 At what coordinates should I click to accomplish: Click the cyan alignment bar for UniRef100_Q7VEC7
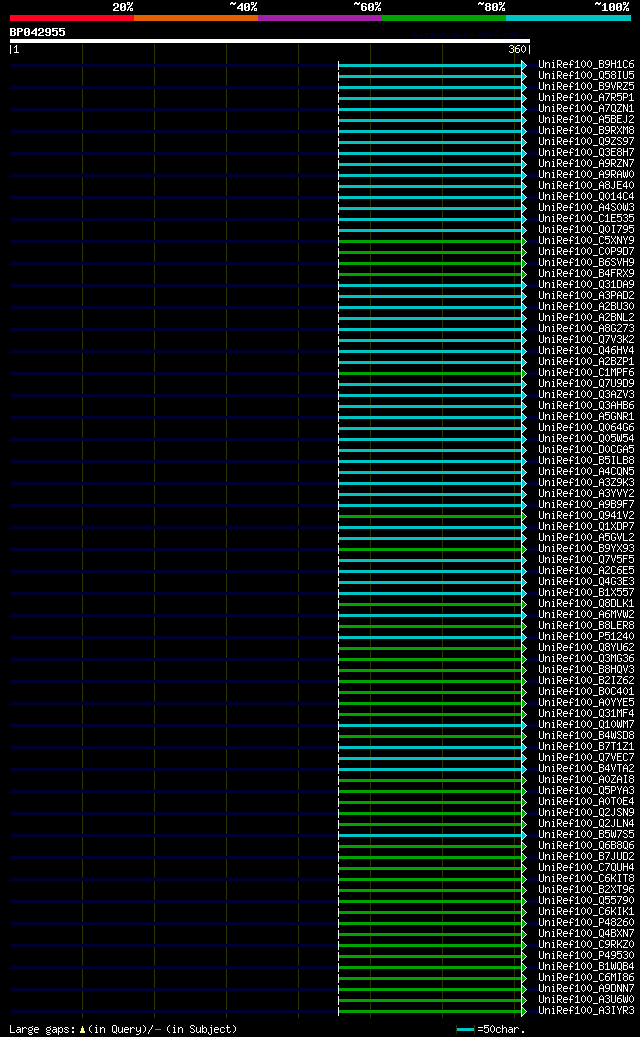430,758
